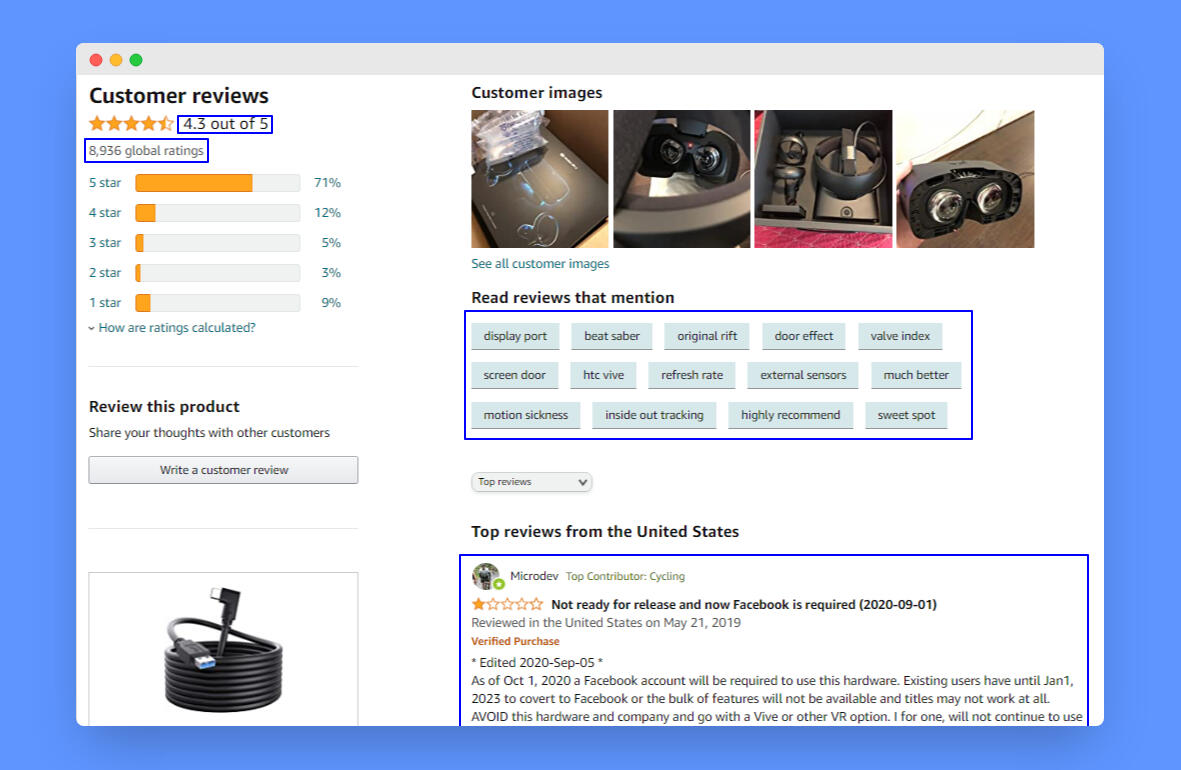This screenshot has width=1181, height=770.
Task: Filter by 'motion sickness' tag
Action: [x=525, y=415]
